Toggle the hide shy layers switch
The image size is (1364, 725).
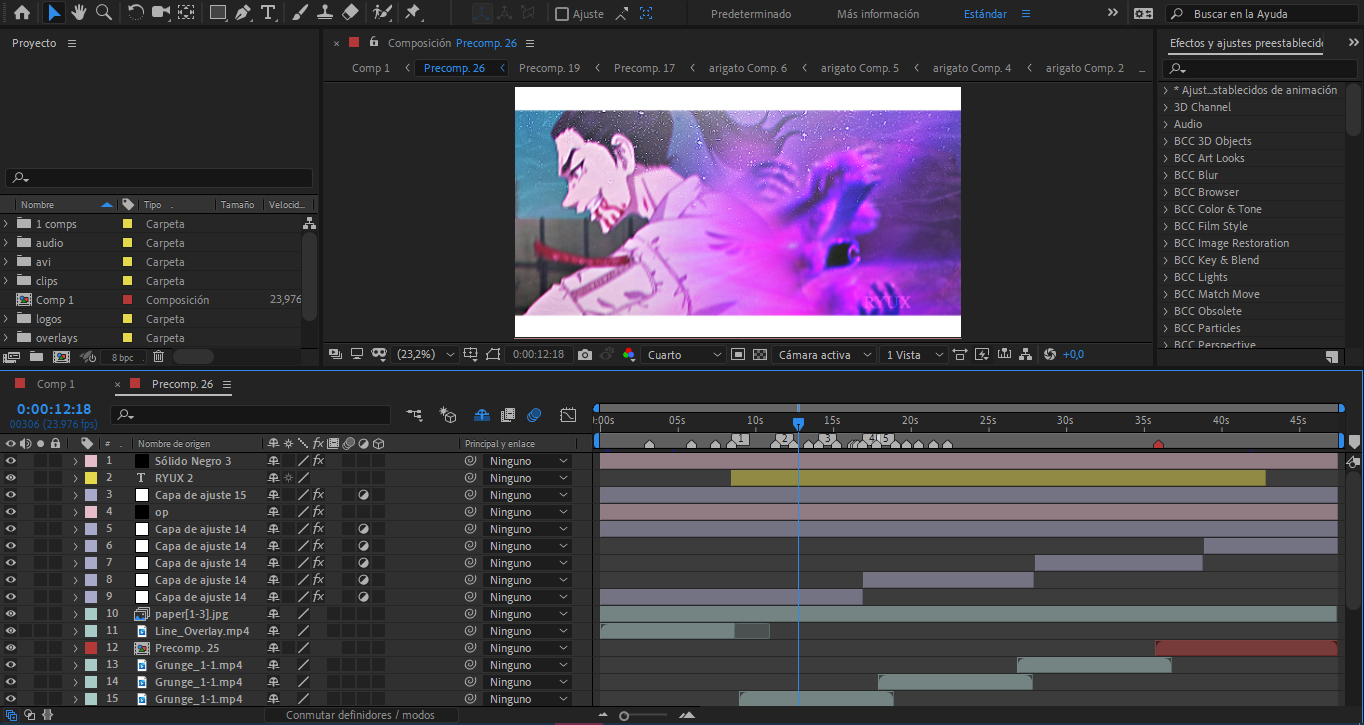click(x=482, y=414)
